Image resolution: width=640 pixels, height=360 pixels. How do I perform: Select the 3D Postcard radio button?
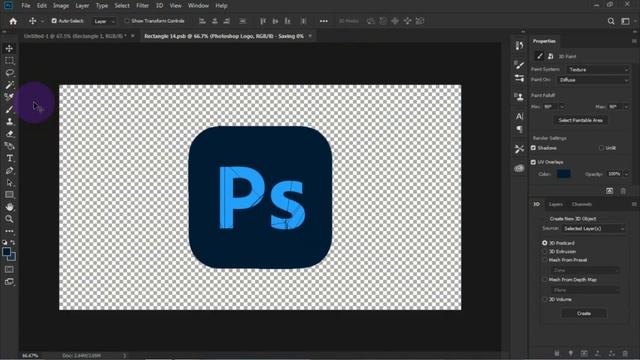click(544, 243)
